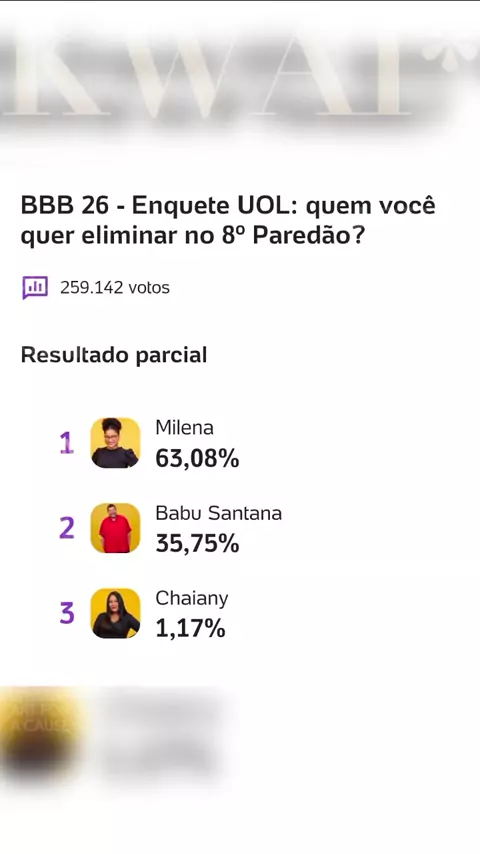Click the 63,08% result
This screenshot has height=854, width=480.
(197, 459)
